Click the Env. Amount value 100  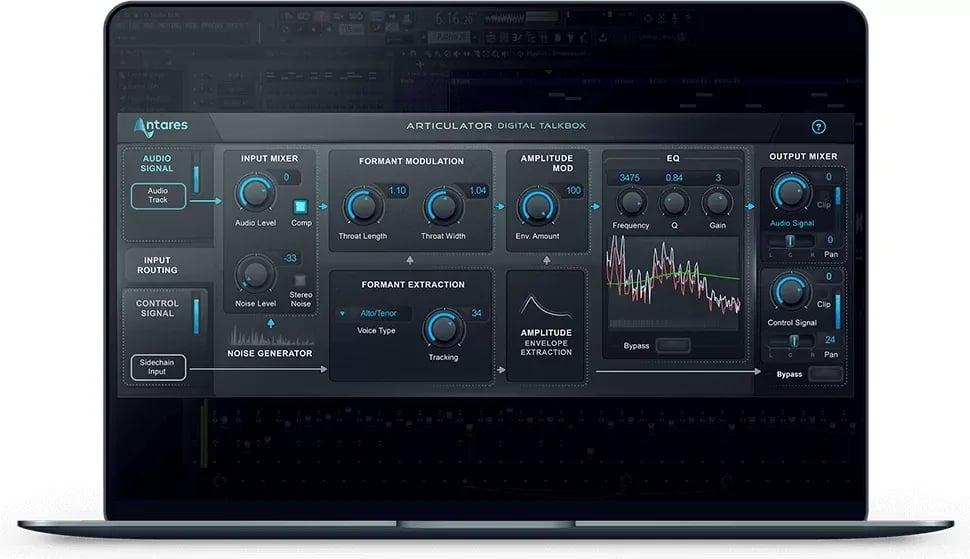pos(573,190)
